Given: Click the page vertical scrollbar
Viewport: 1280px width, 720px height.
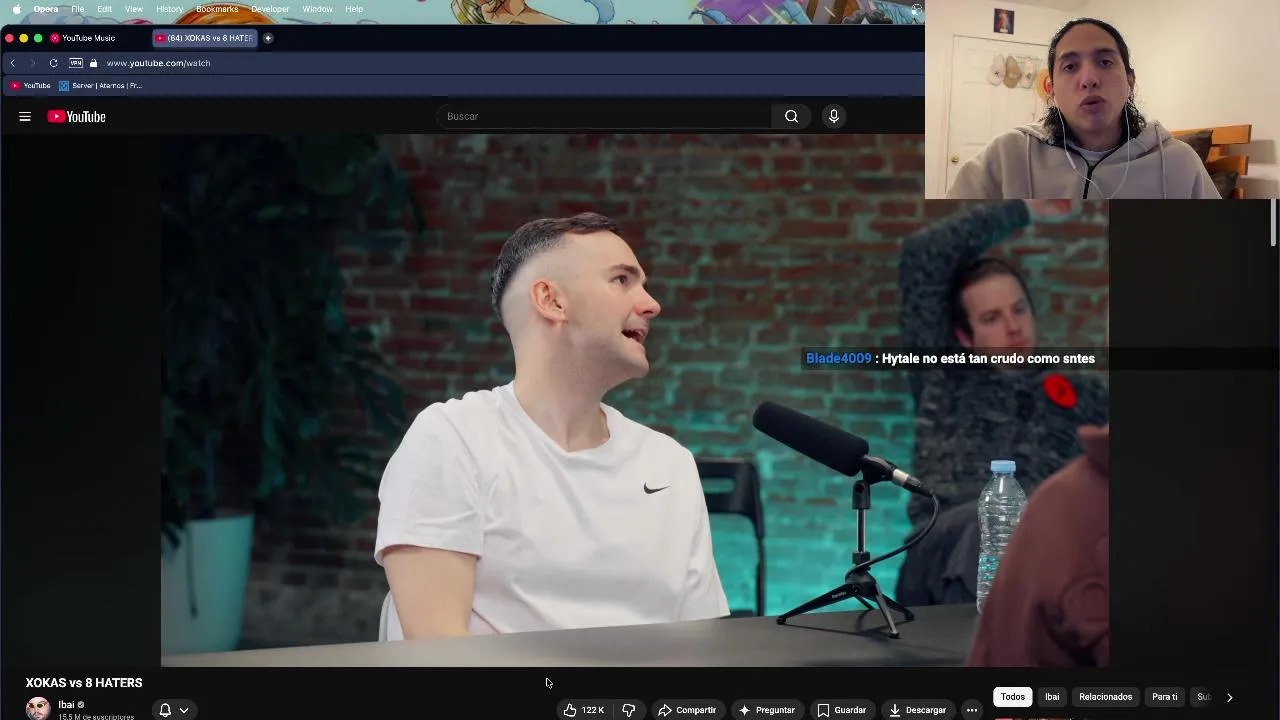Looking at the screenshot, I should click(1274, 222).
